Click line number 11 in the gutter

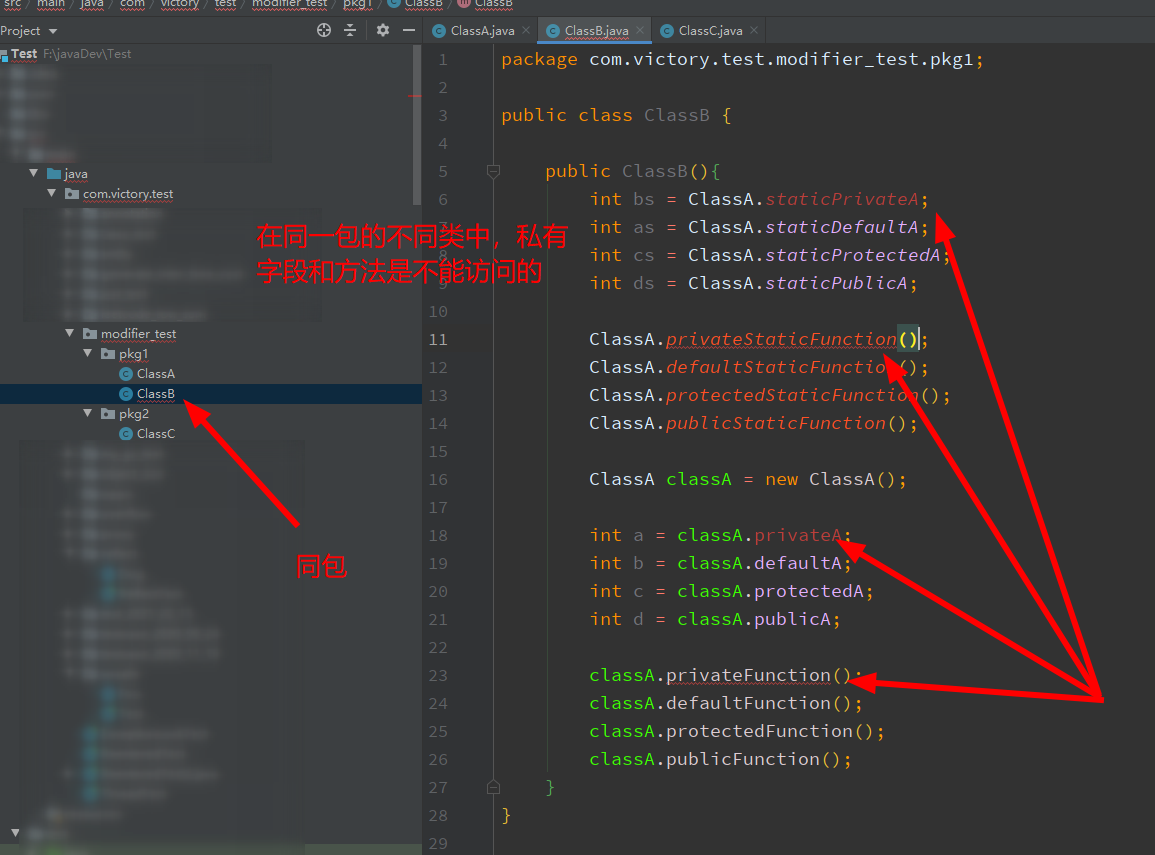tap(438, 339)
